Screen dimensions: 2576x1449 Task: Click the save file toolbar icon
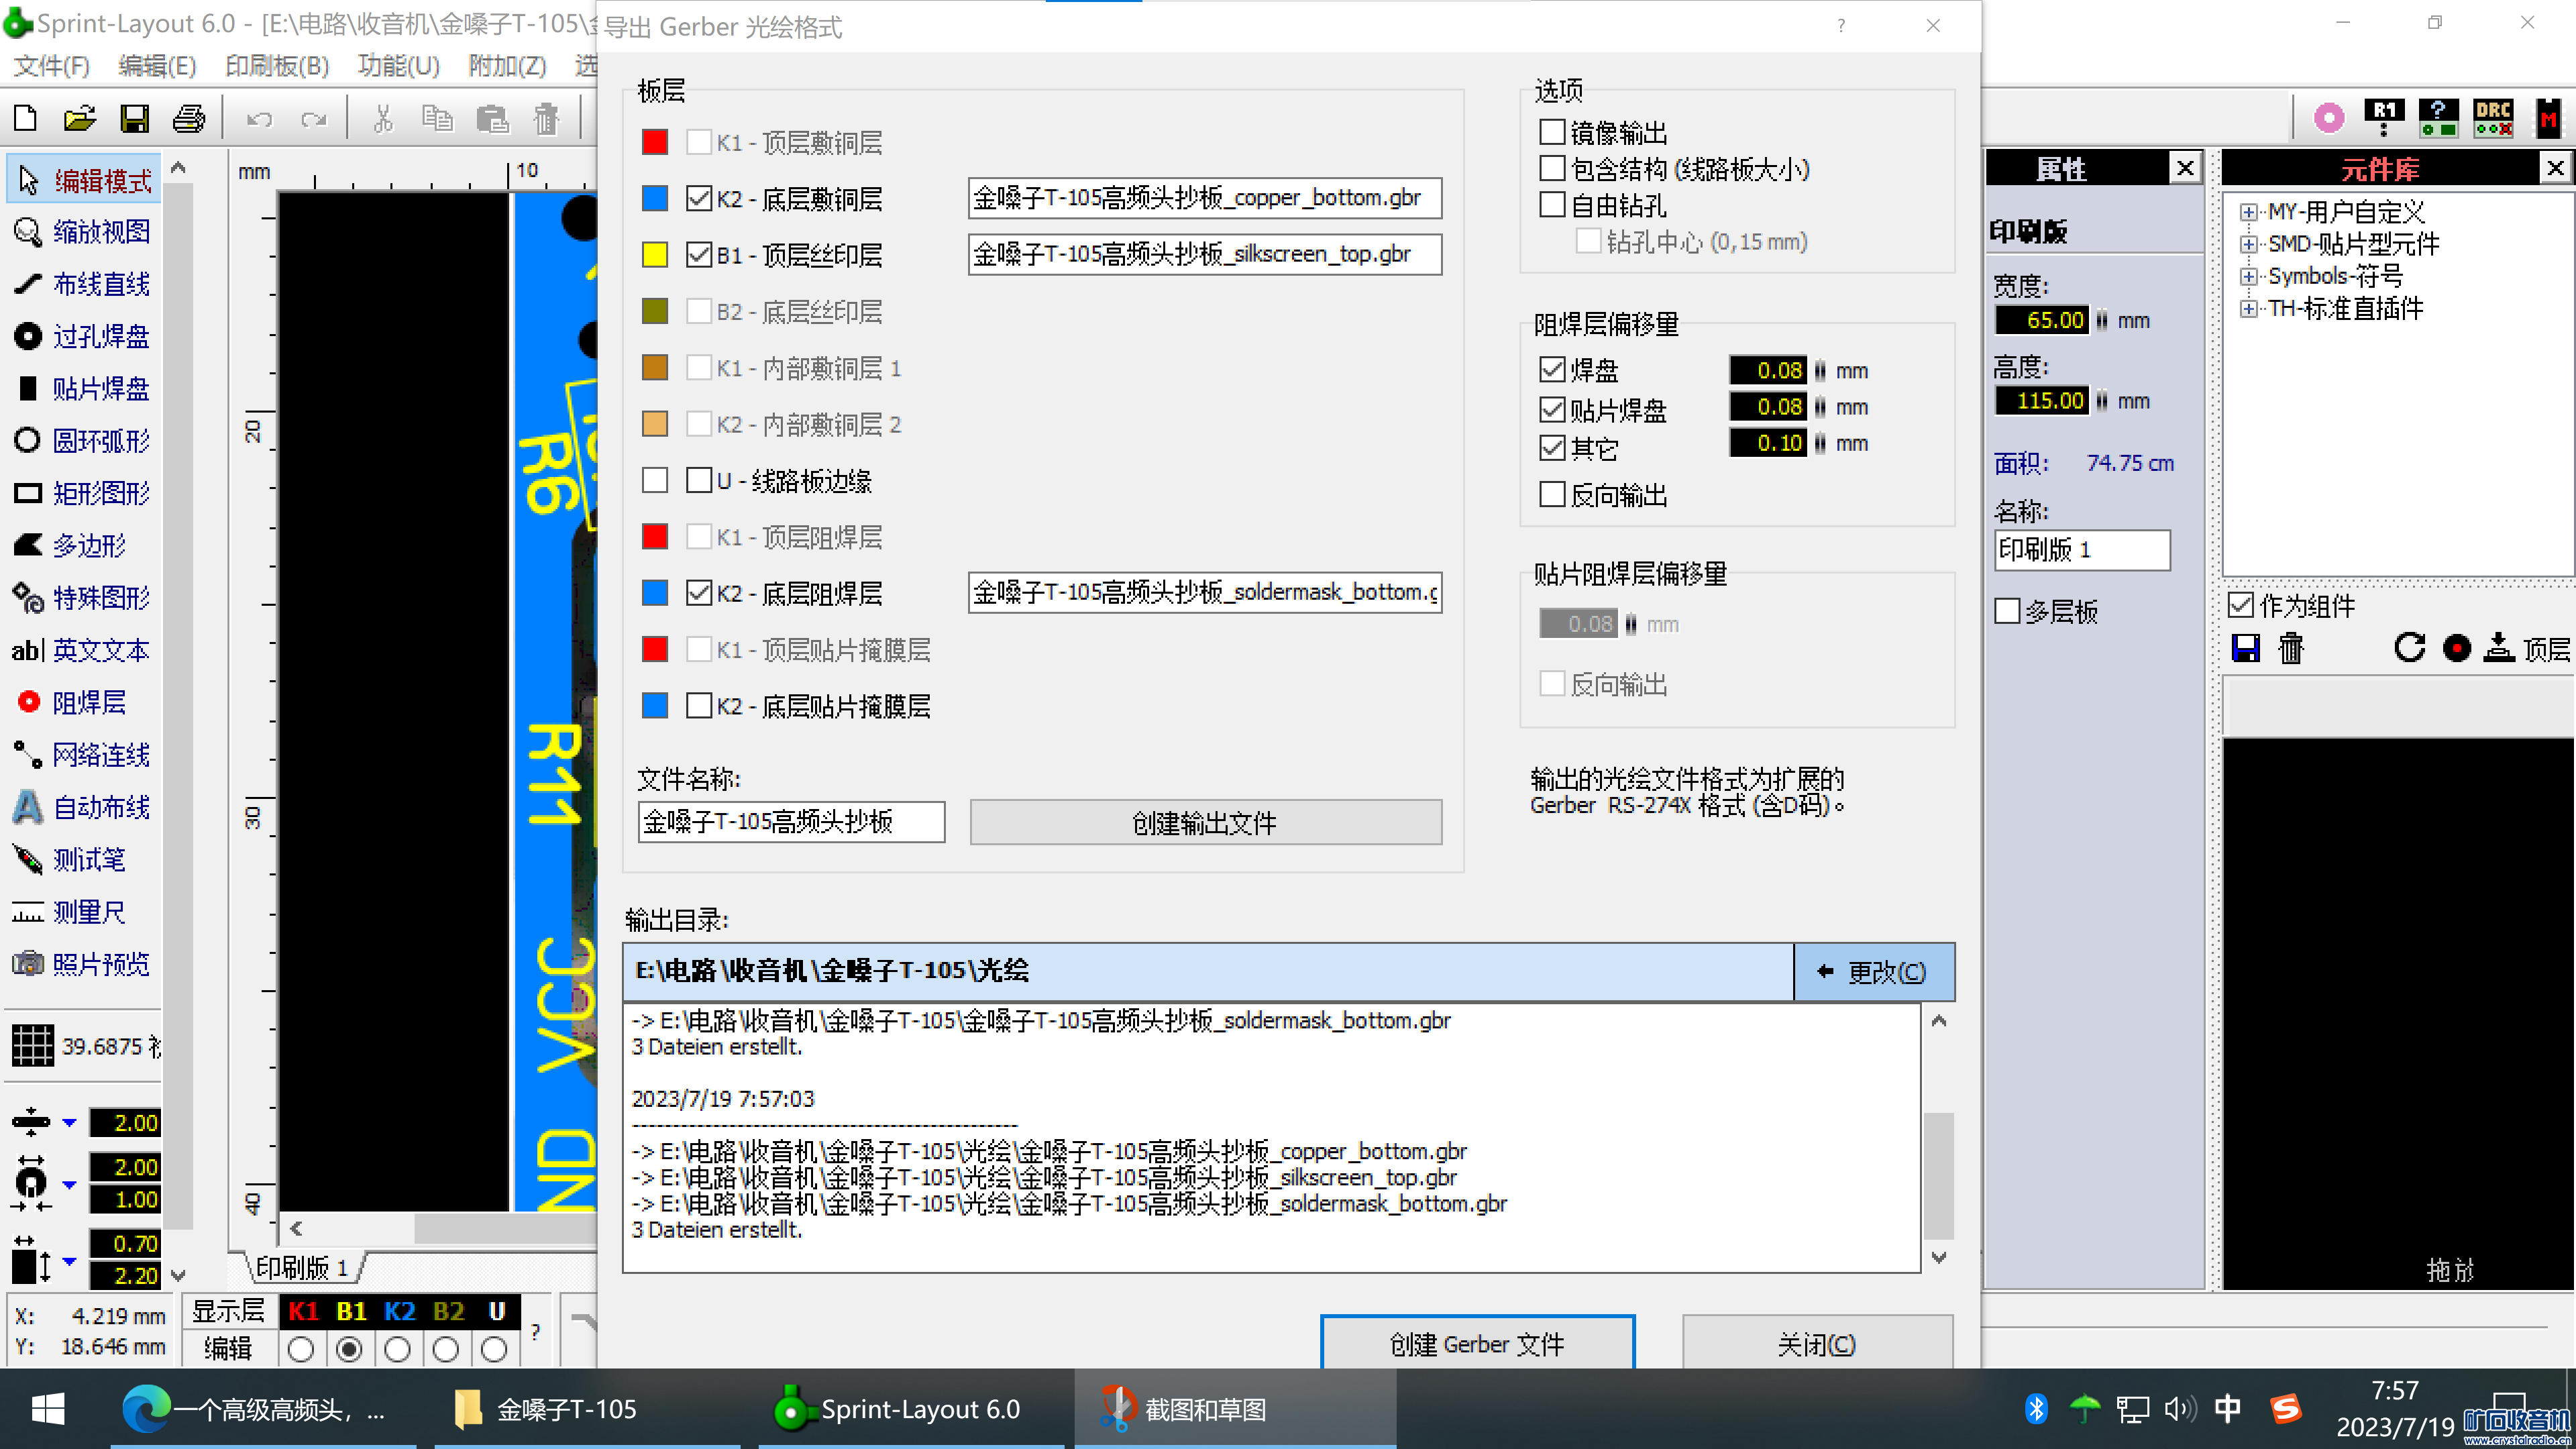tap(134, 118)
